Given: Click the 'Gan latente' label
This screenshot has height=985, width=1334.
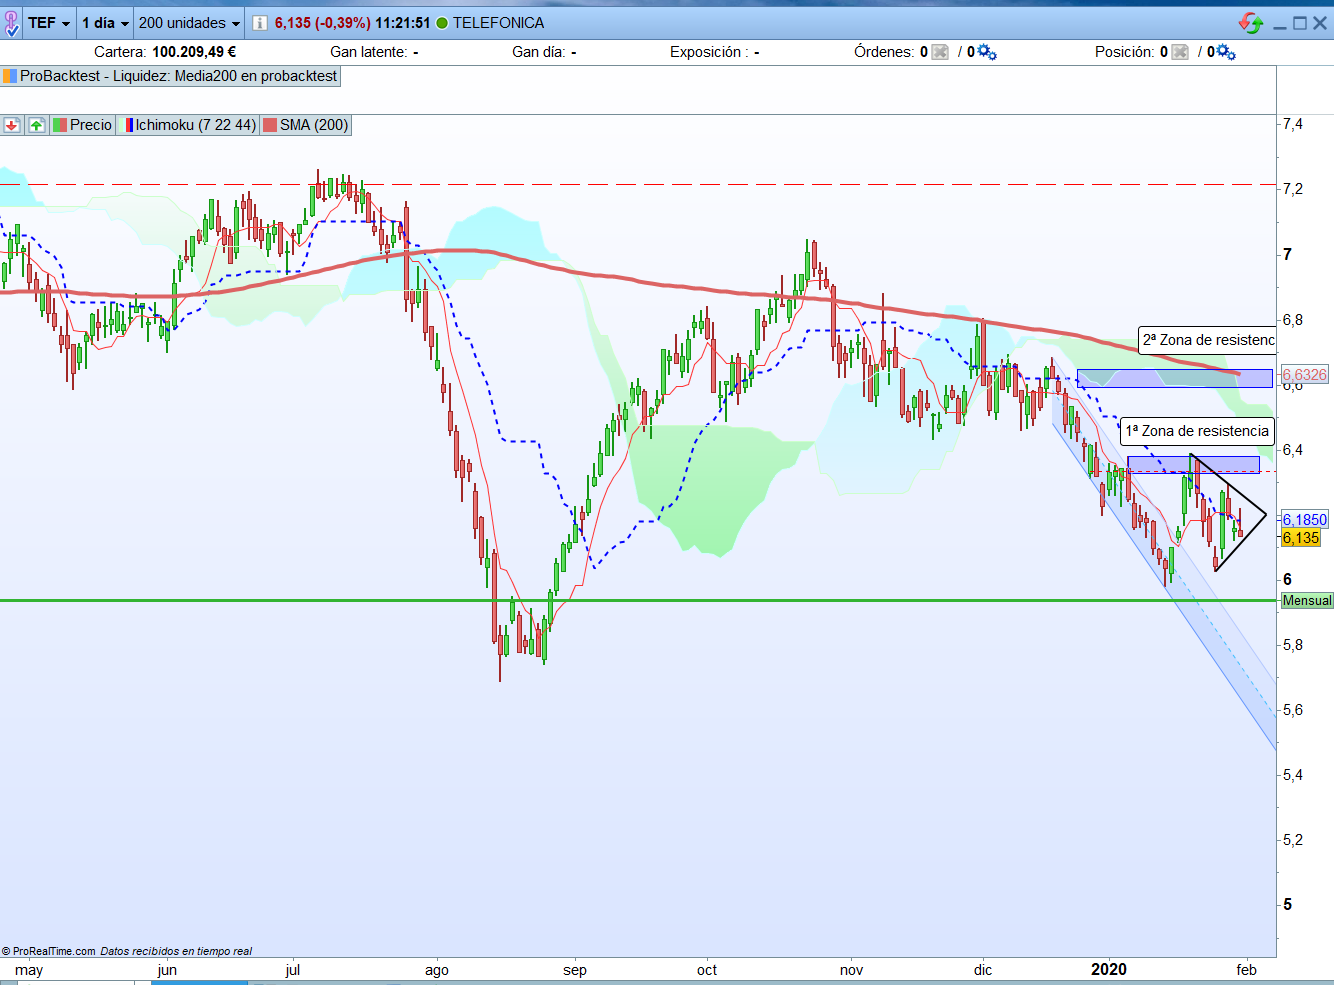Looking at the screenshot, I should pyautogui.click(x=368, y=52).
